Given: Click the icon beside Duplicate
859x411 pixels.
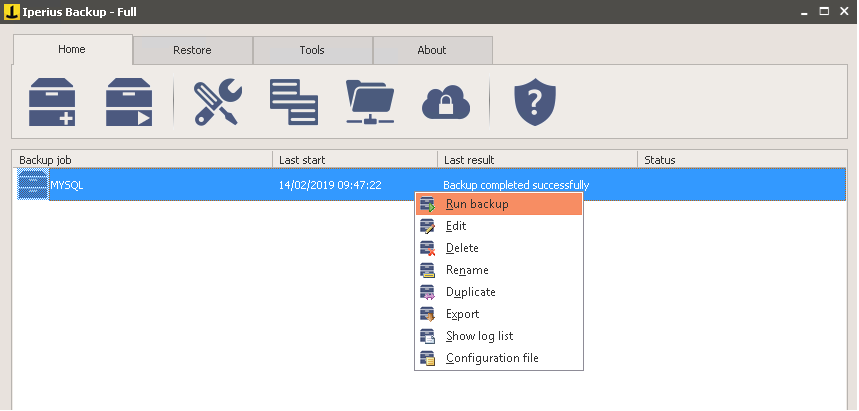Looking at the screenshot, I should pos(427,292).
